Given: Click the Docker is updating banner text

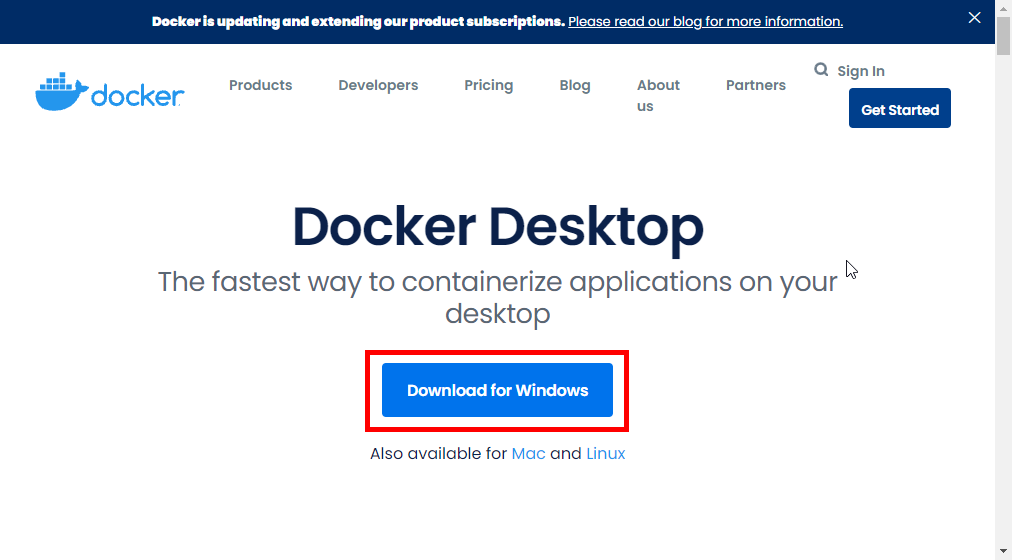Looking at the screenshot, I should click(358, 21).
